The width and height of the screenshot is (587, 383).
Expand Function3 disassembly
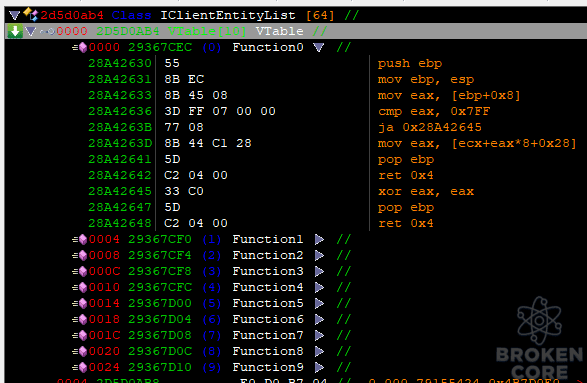click(319, 271)
